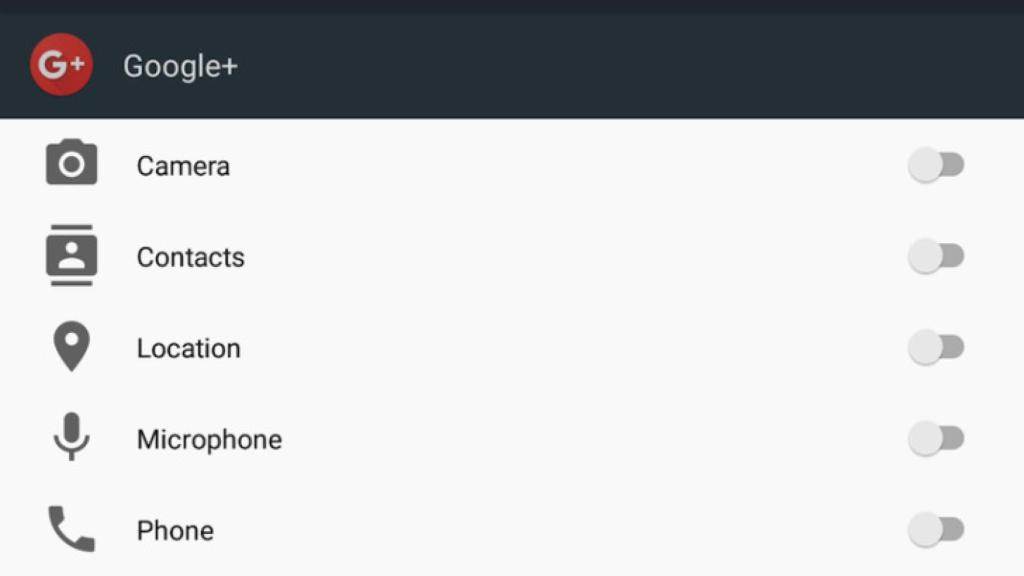Turn on the Contacts permission switch
Screen dimensions: 1024x576
(937, 256)
